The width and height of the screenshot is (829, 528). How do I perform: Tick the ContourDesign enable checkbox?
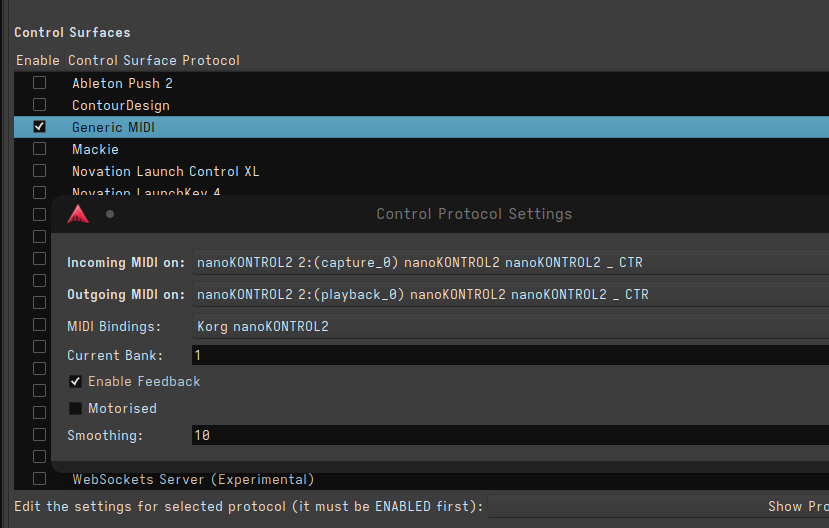[40, 105]
